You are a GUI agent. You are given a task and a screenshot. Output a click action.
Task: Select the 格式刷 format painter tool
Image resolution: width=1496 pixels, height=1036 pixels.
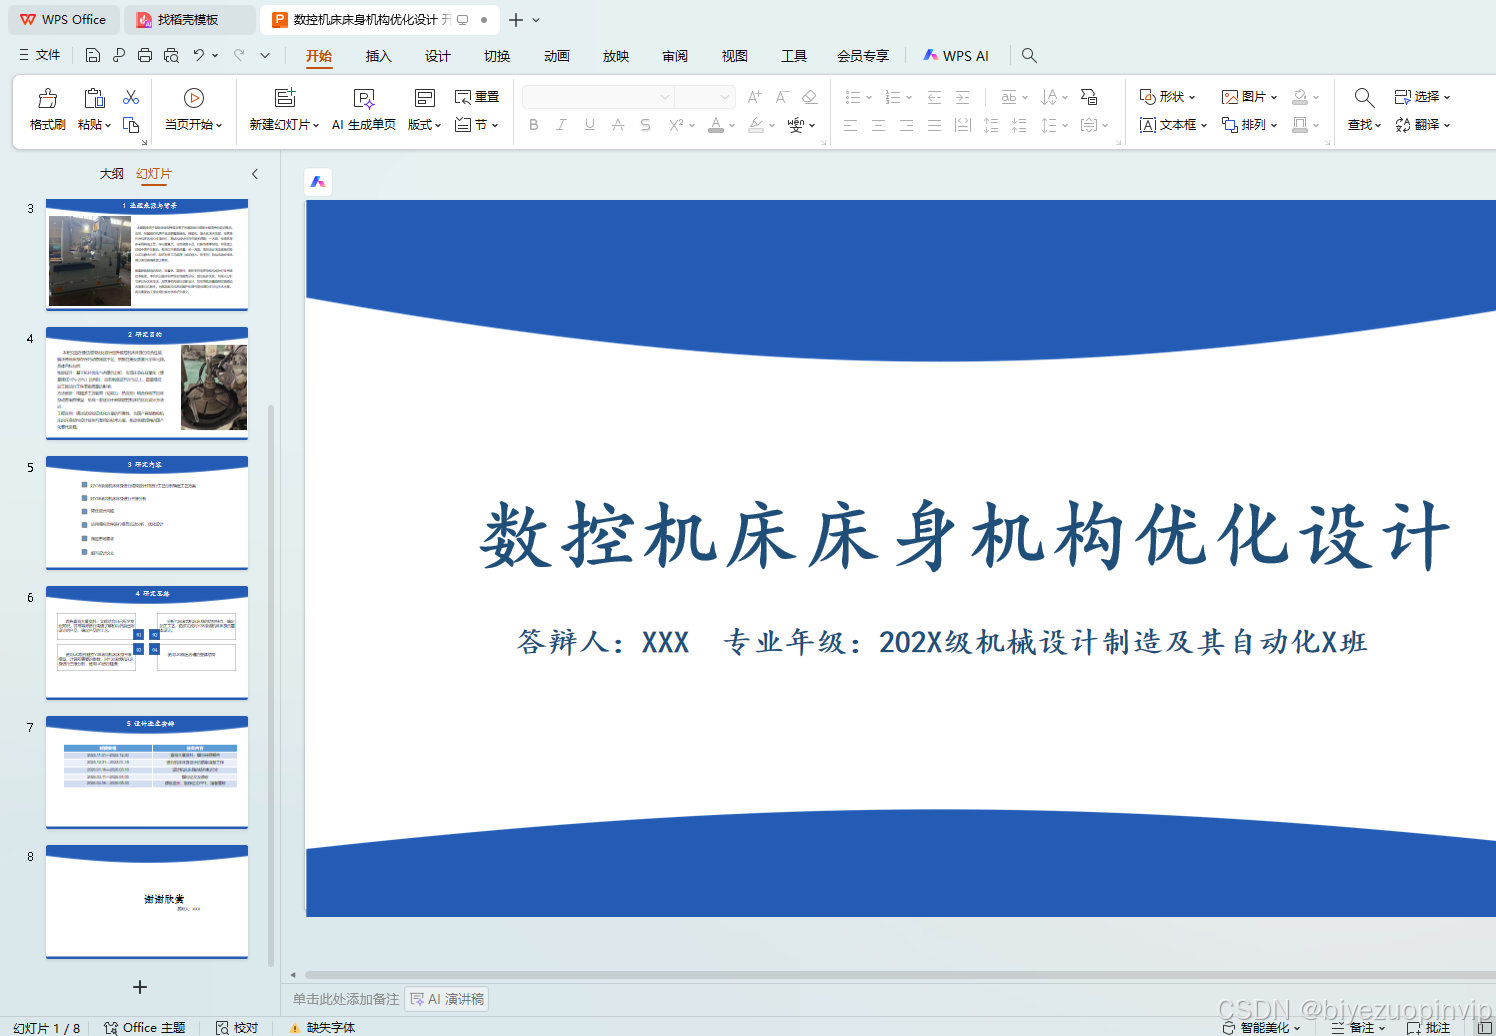coord(46,108)
